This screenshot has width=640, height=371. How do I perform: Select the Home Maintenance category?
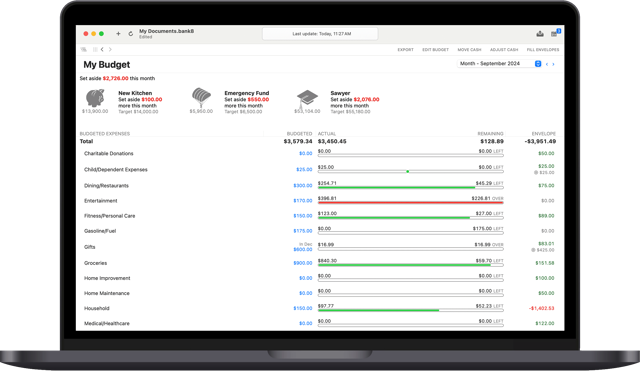(107, 293)
